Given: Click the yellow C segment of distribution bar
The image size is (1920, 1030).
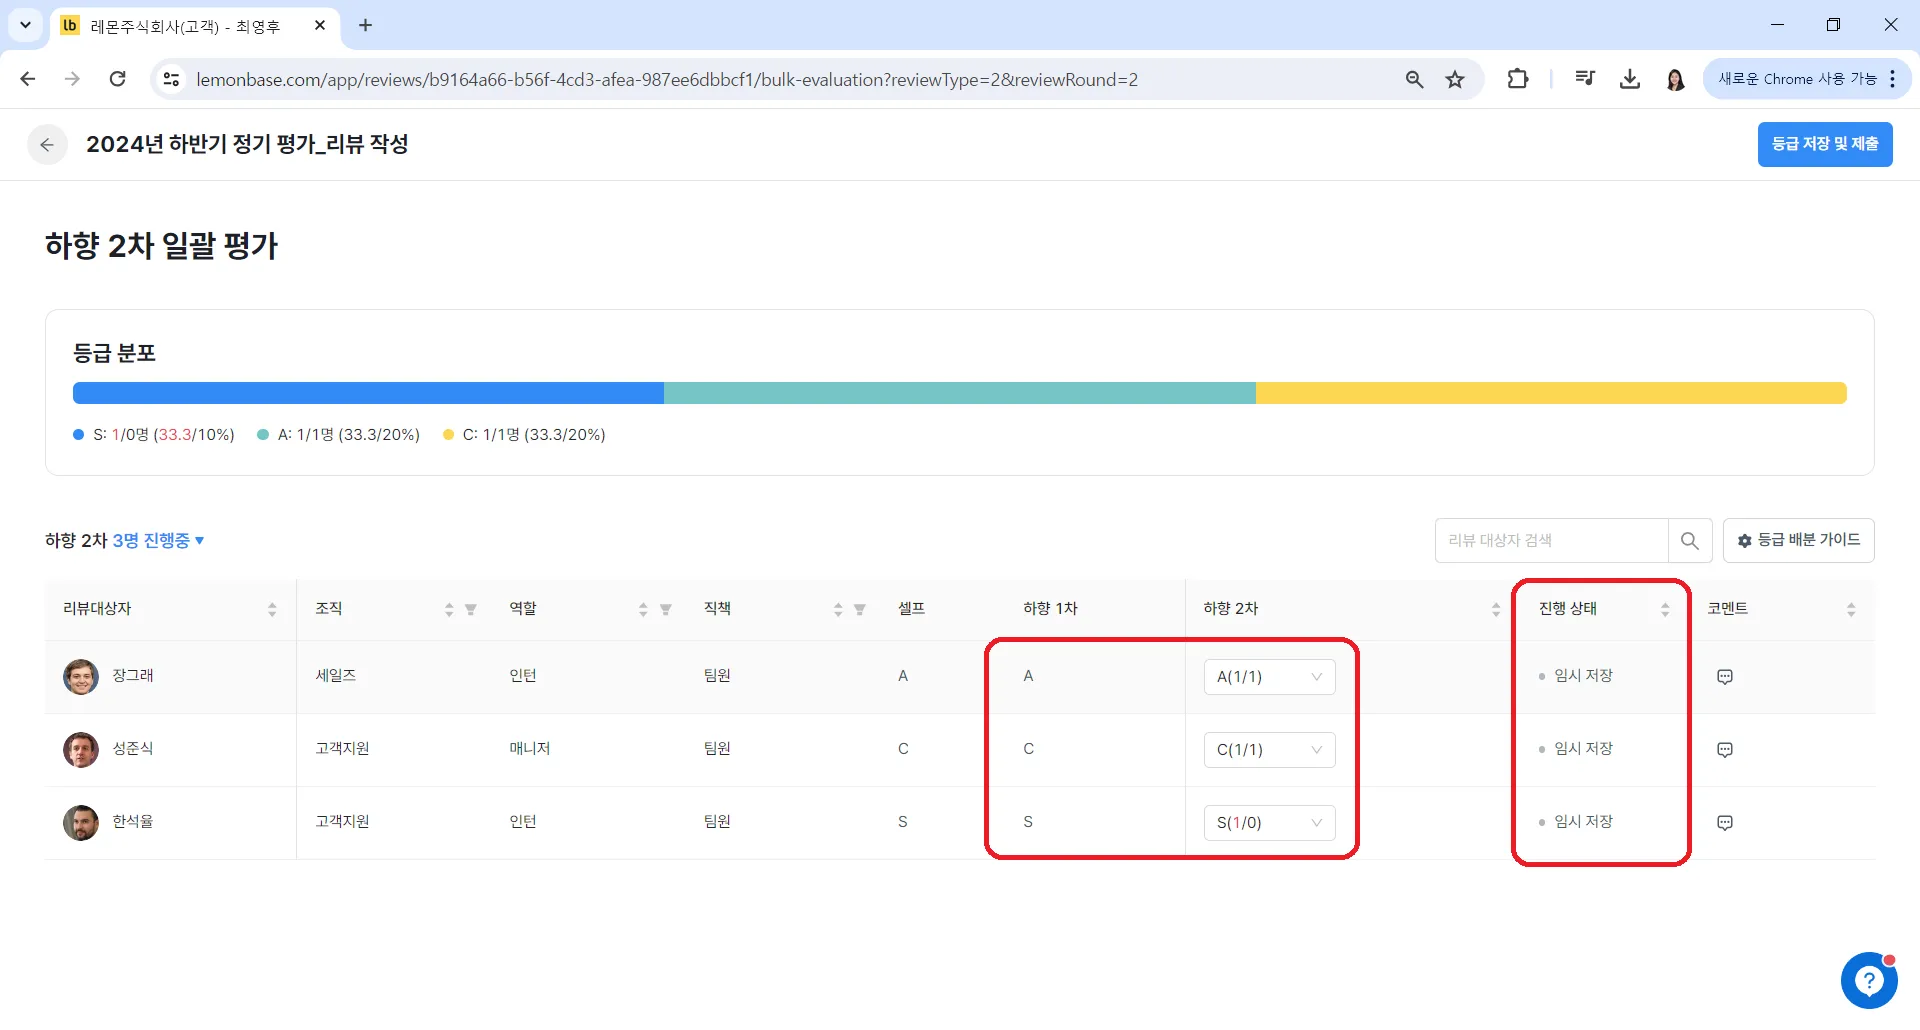Looking at the screenshot, I should tap(1551, 393).
